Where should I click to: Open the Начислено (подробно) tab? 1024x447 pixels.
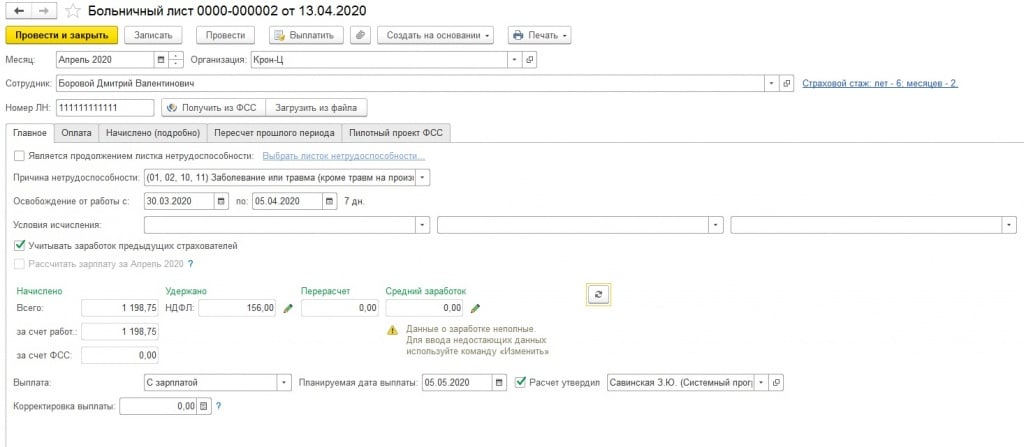(153, 133)
